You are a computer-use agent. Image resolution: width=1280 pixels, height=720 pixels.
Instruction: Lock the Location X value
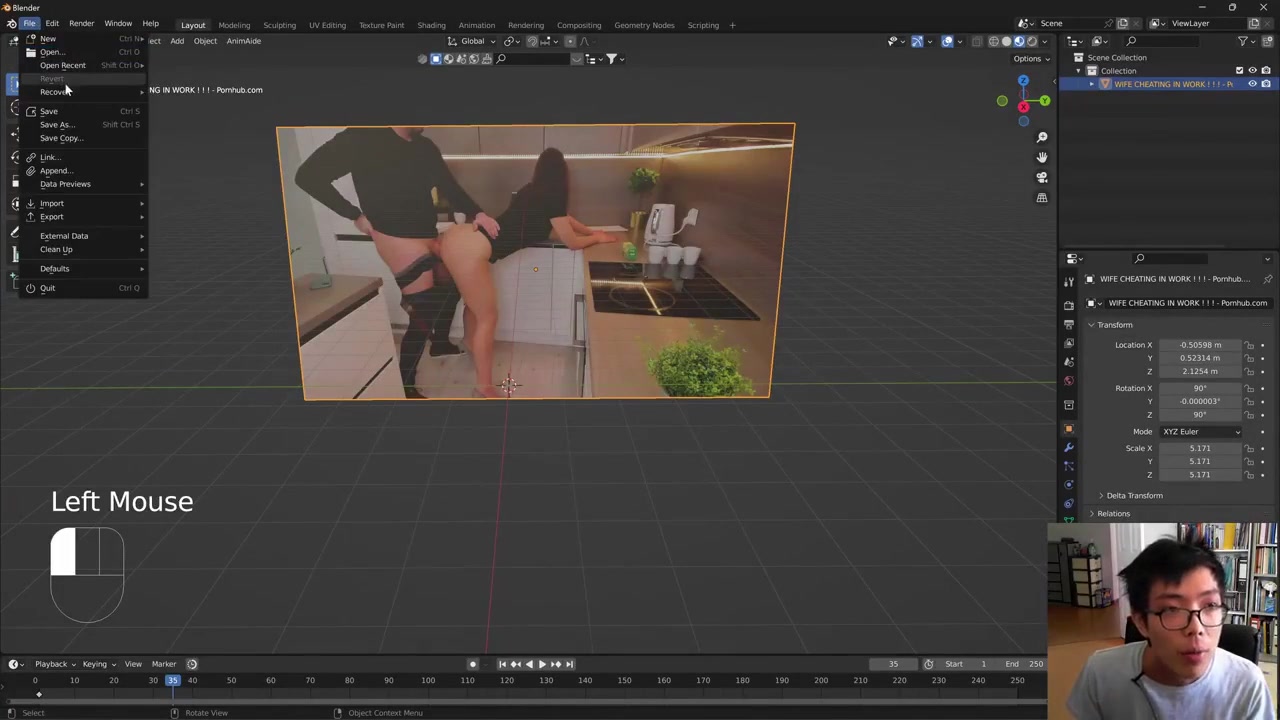[1249, 345]
